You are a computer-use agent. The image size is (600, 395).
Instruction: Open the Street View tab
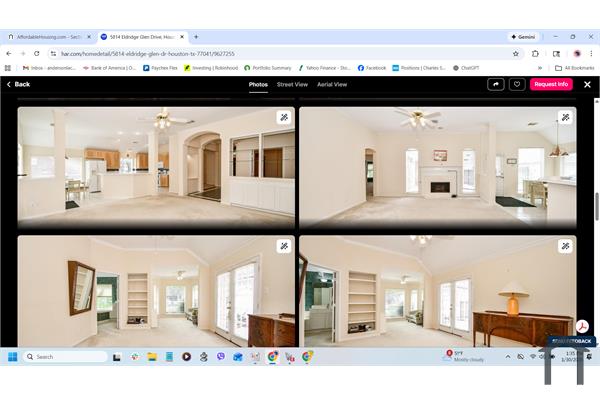(292, 85)
